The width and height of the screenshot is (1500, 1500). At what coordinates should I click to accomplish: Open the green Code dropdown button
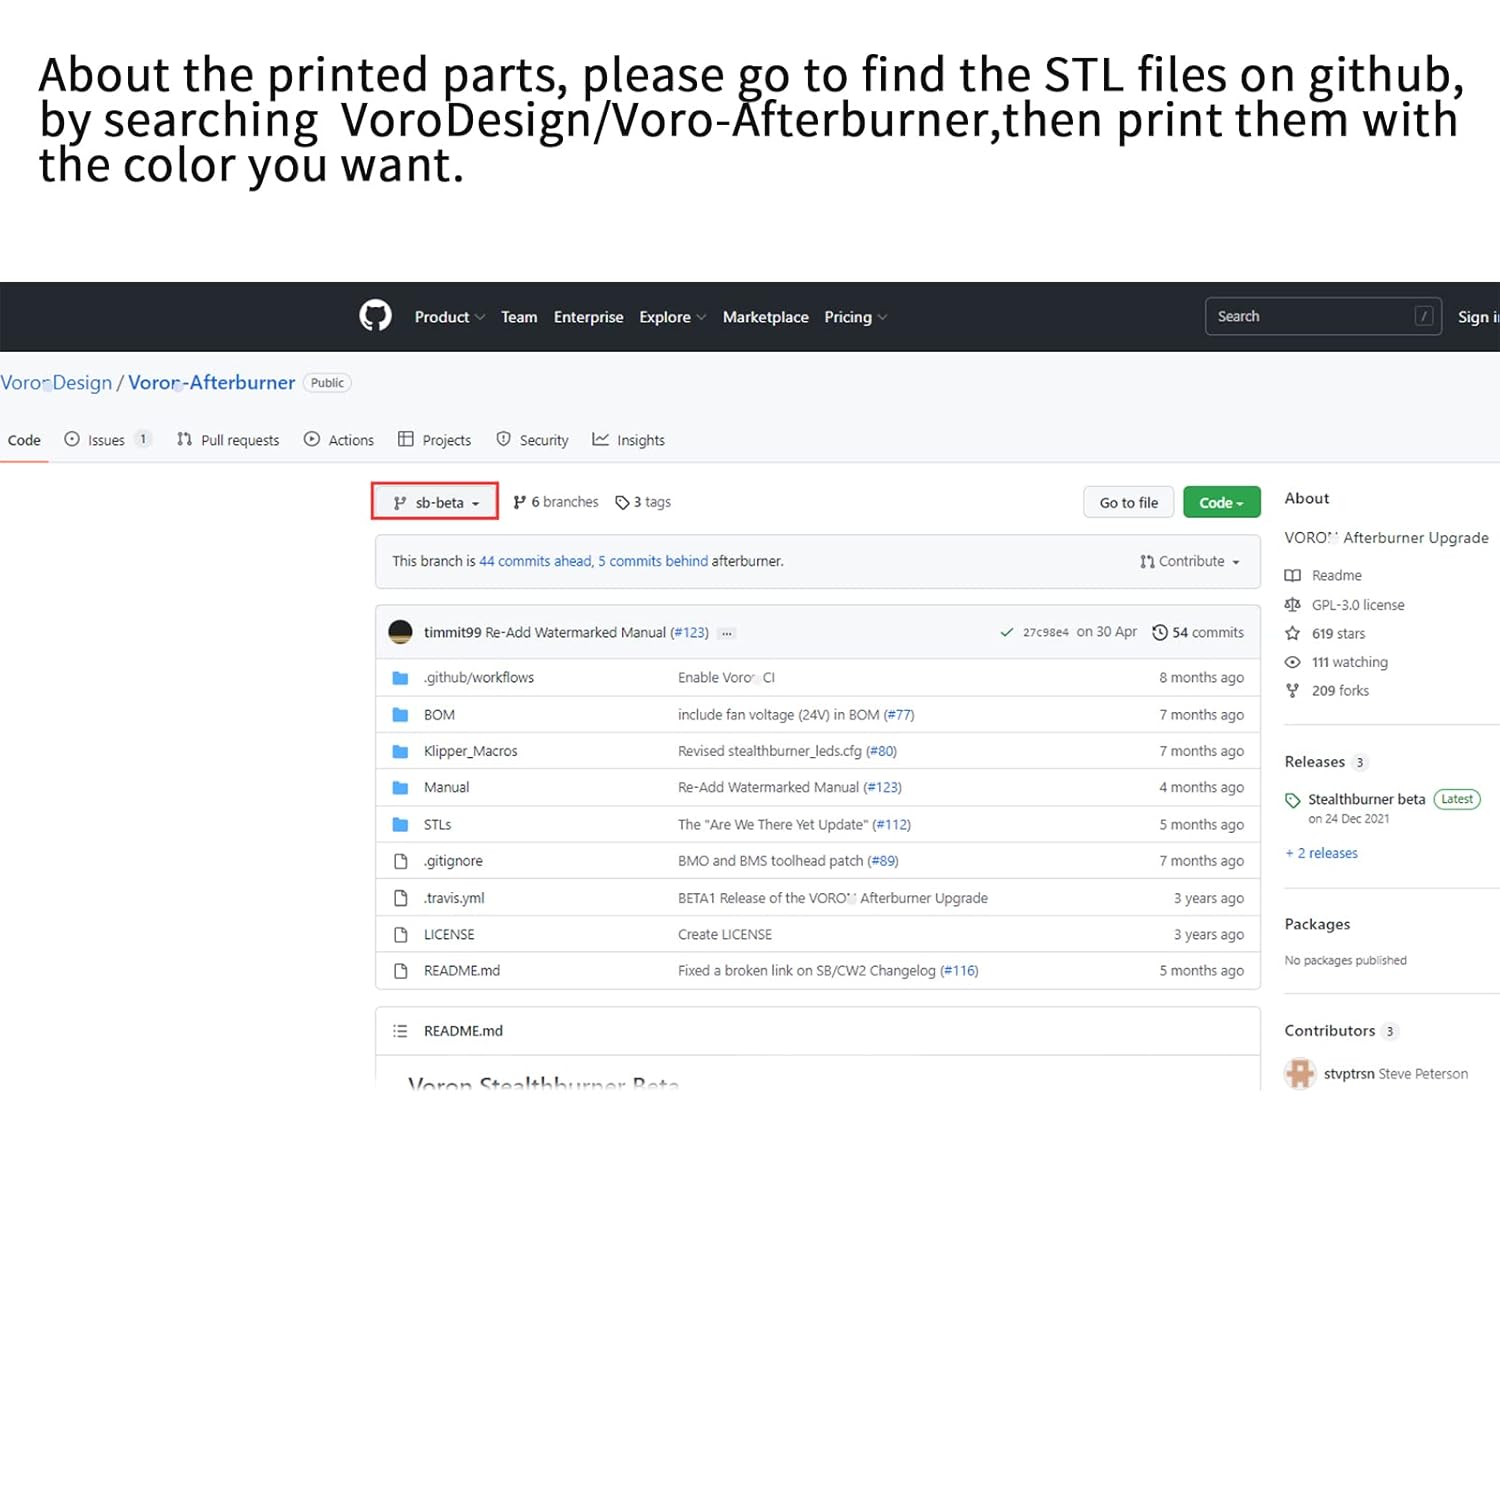tap(1222, 503)
